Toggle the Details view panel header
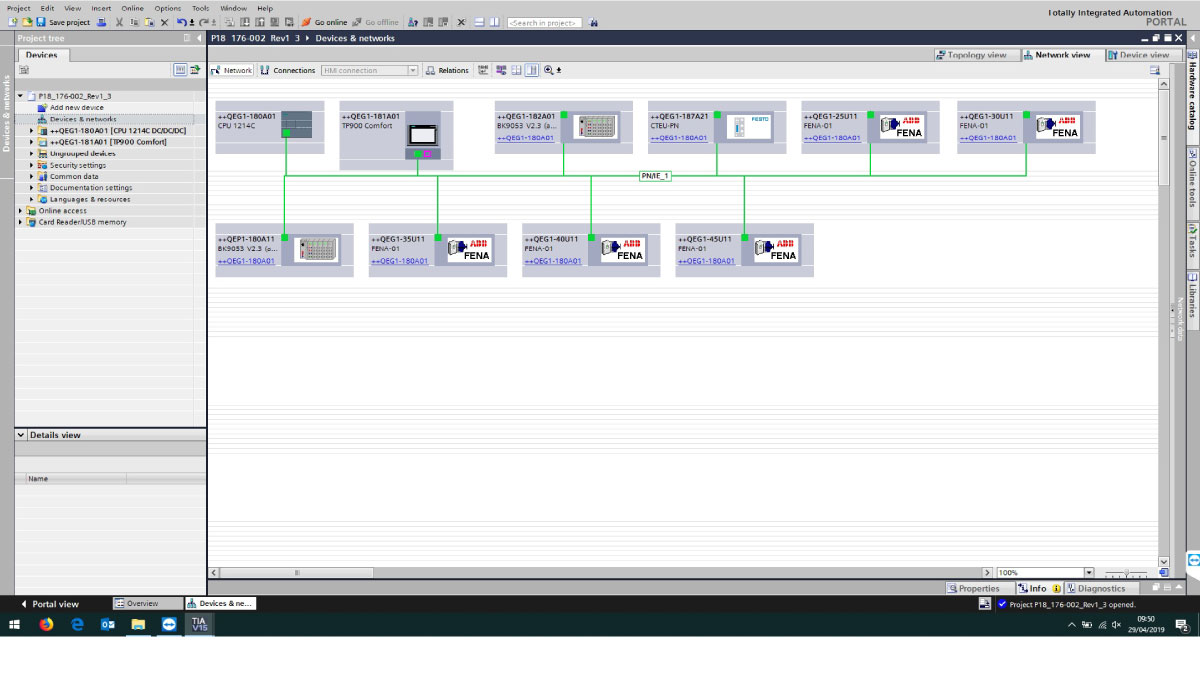 pyautogui.click(x=20, y=435)
